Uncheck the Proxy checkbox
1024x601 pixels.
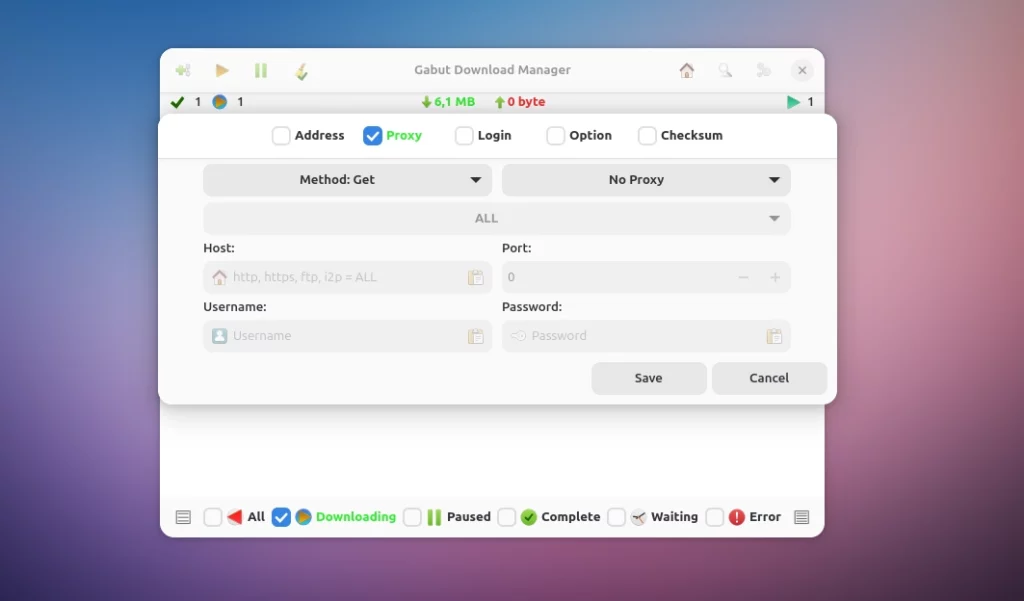tap(372, 135)
